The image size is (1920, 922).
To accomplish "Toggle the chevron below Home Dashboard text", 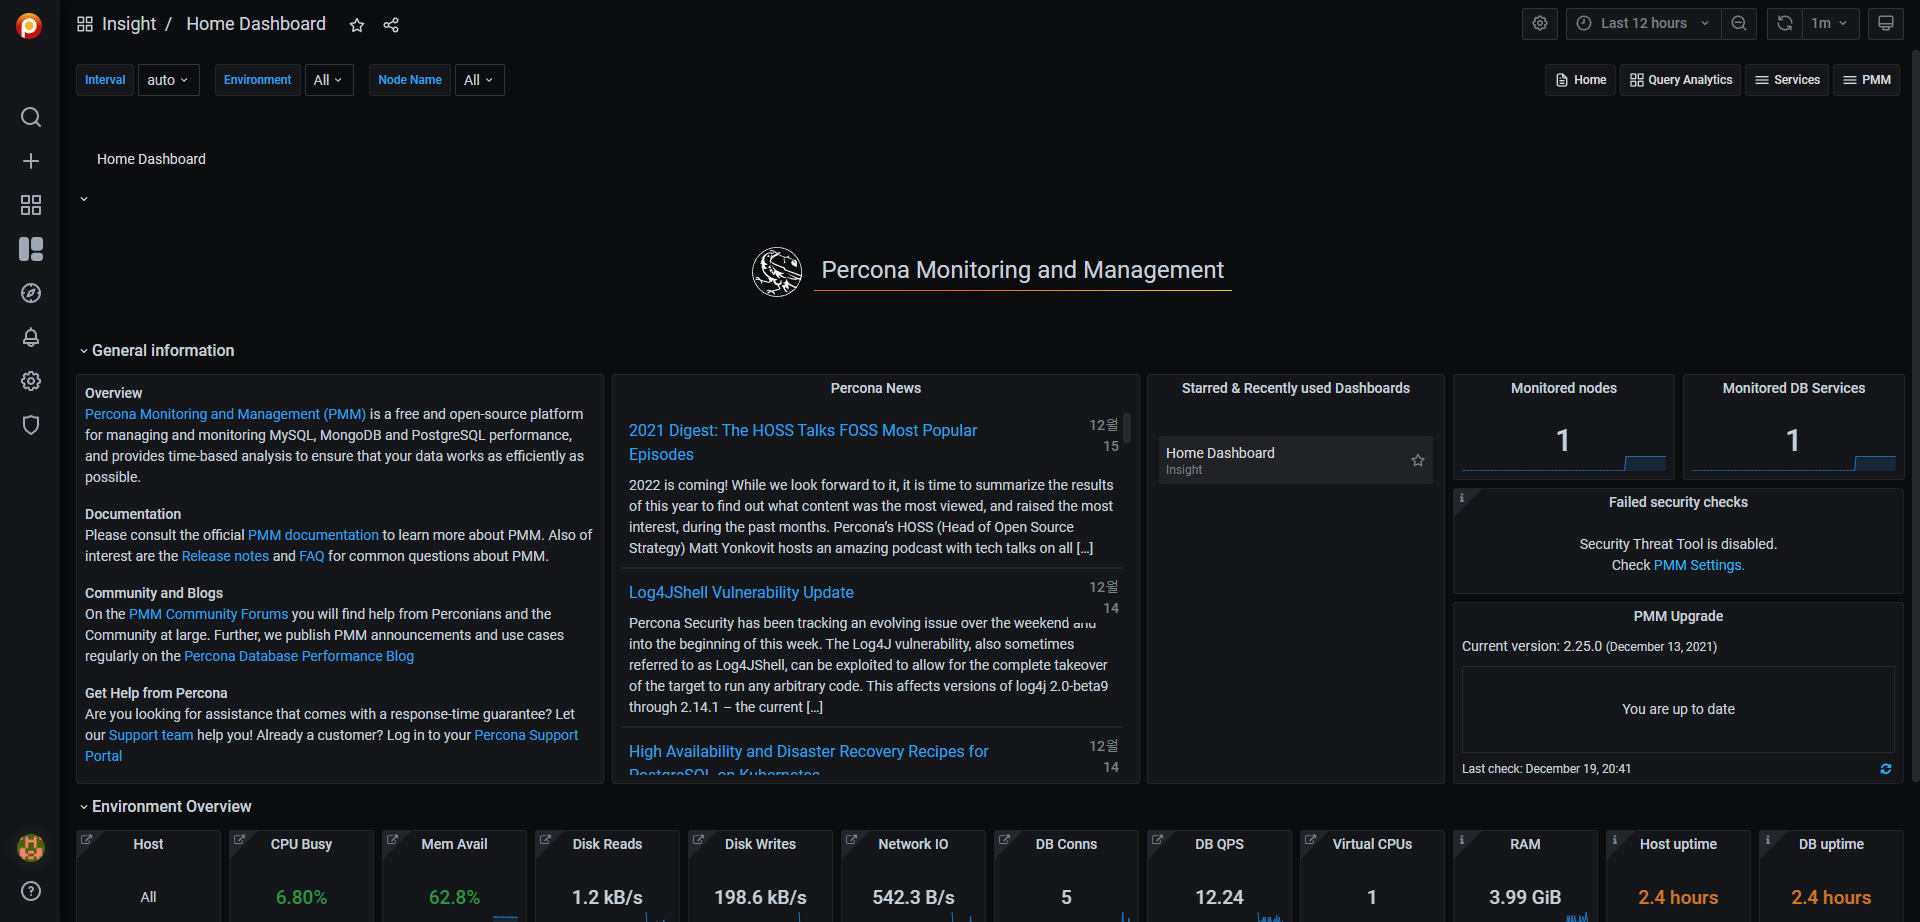I will (x=84, y=199).
